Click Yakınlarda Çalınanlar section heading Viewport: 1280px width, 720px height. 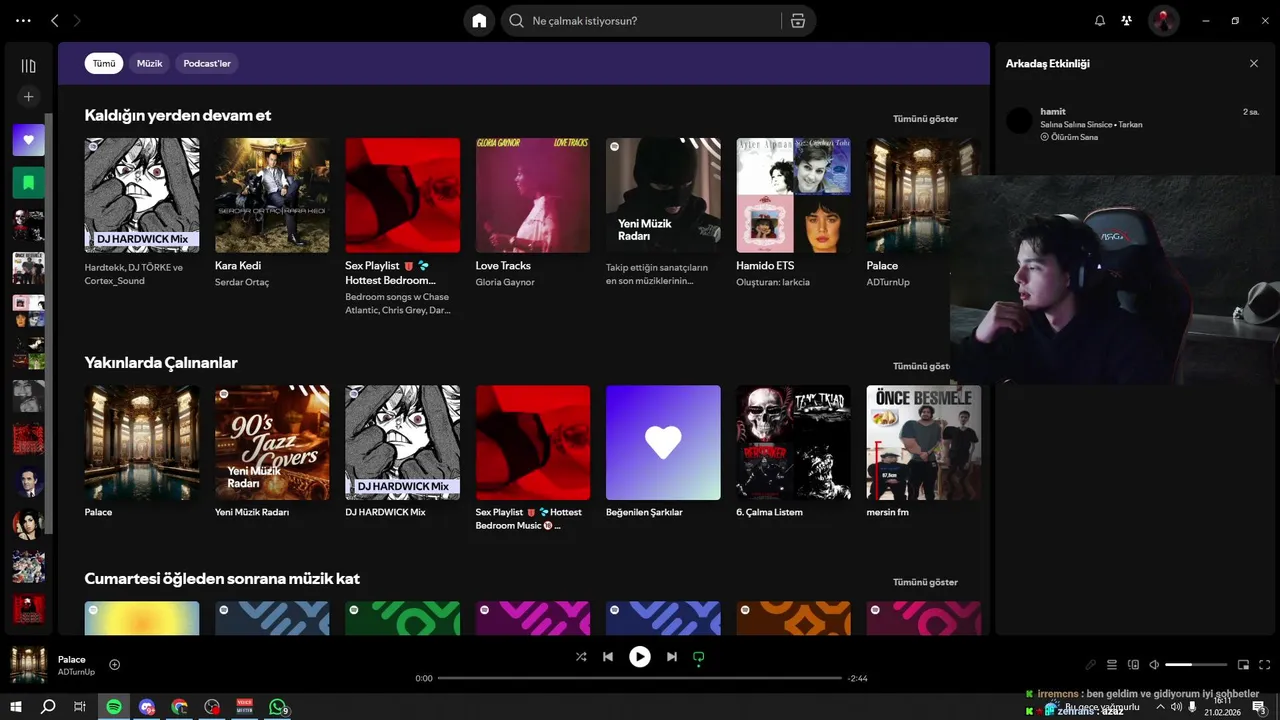click(161, 362)
